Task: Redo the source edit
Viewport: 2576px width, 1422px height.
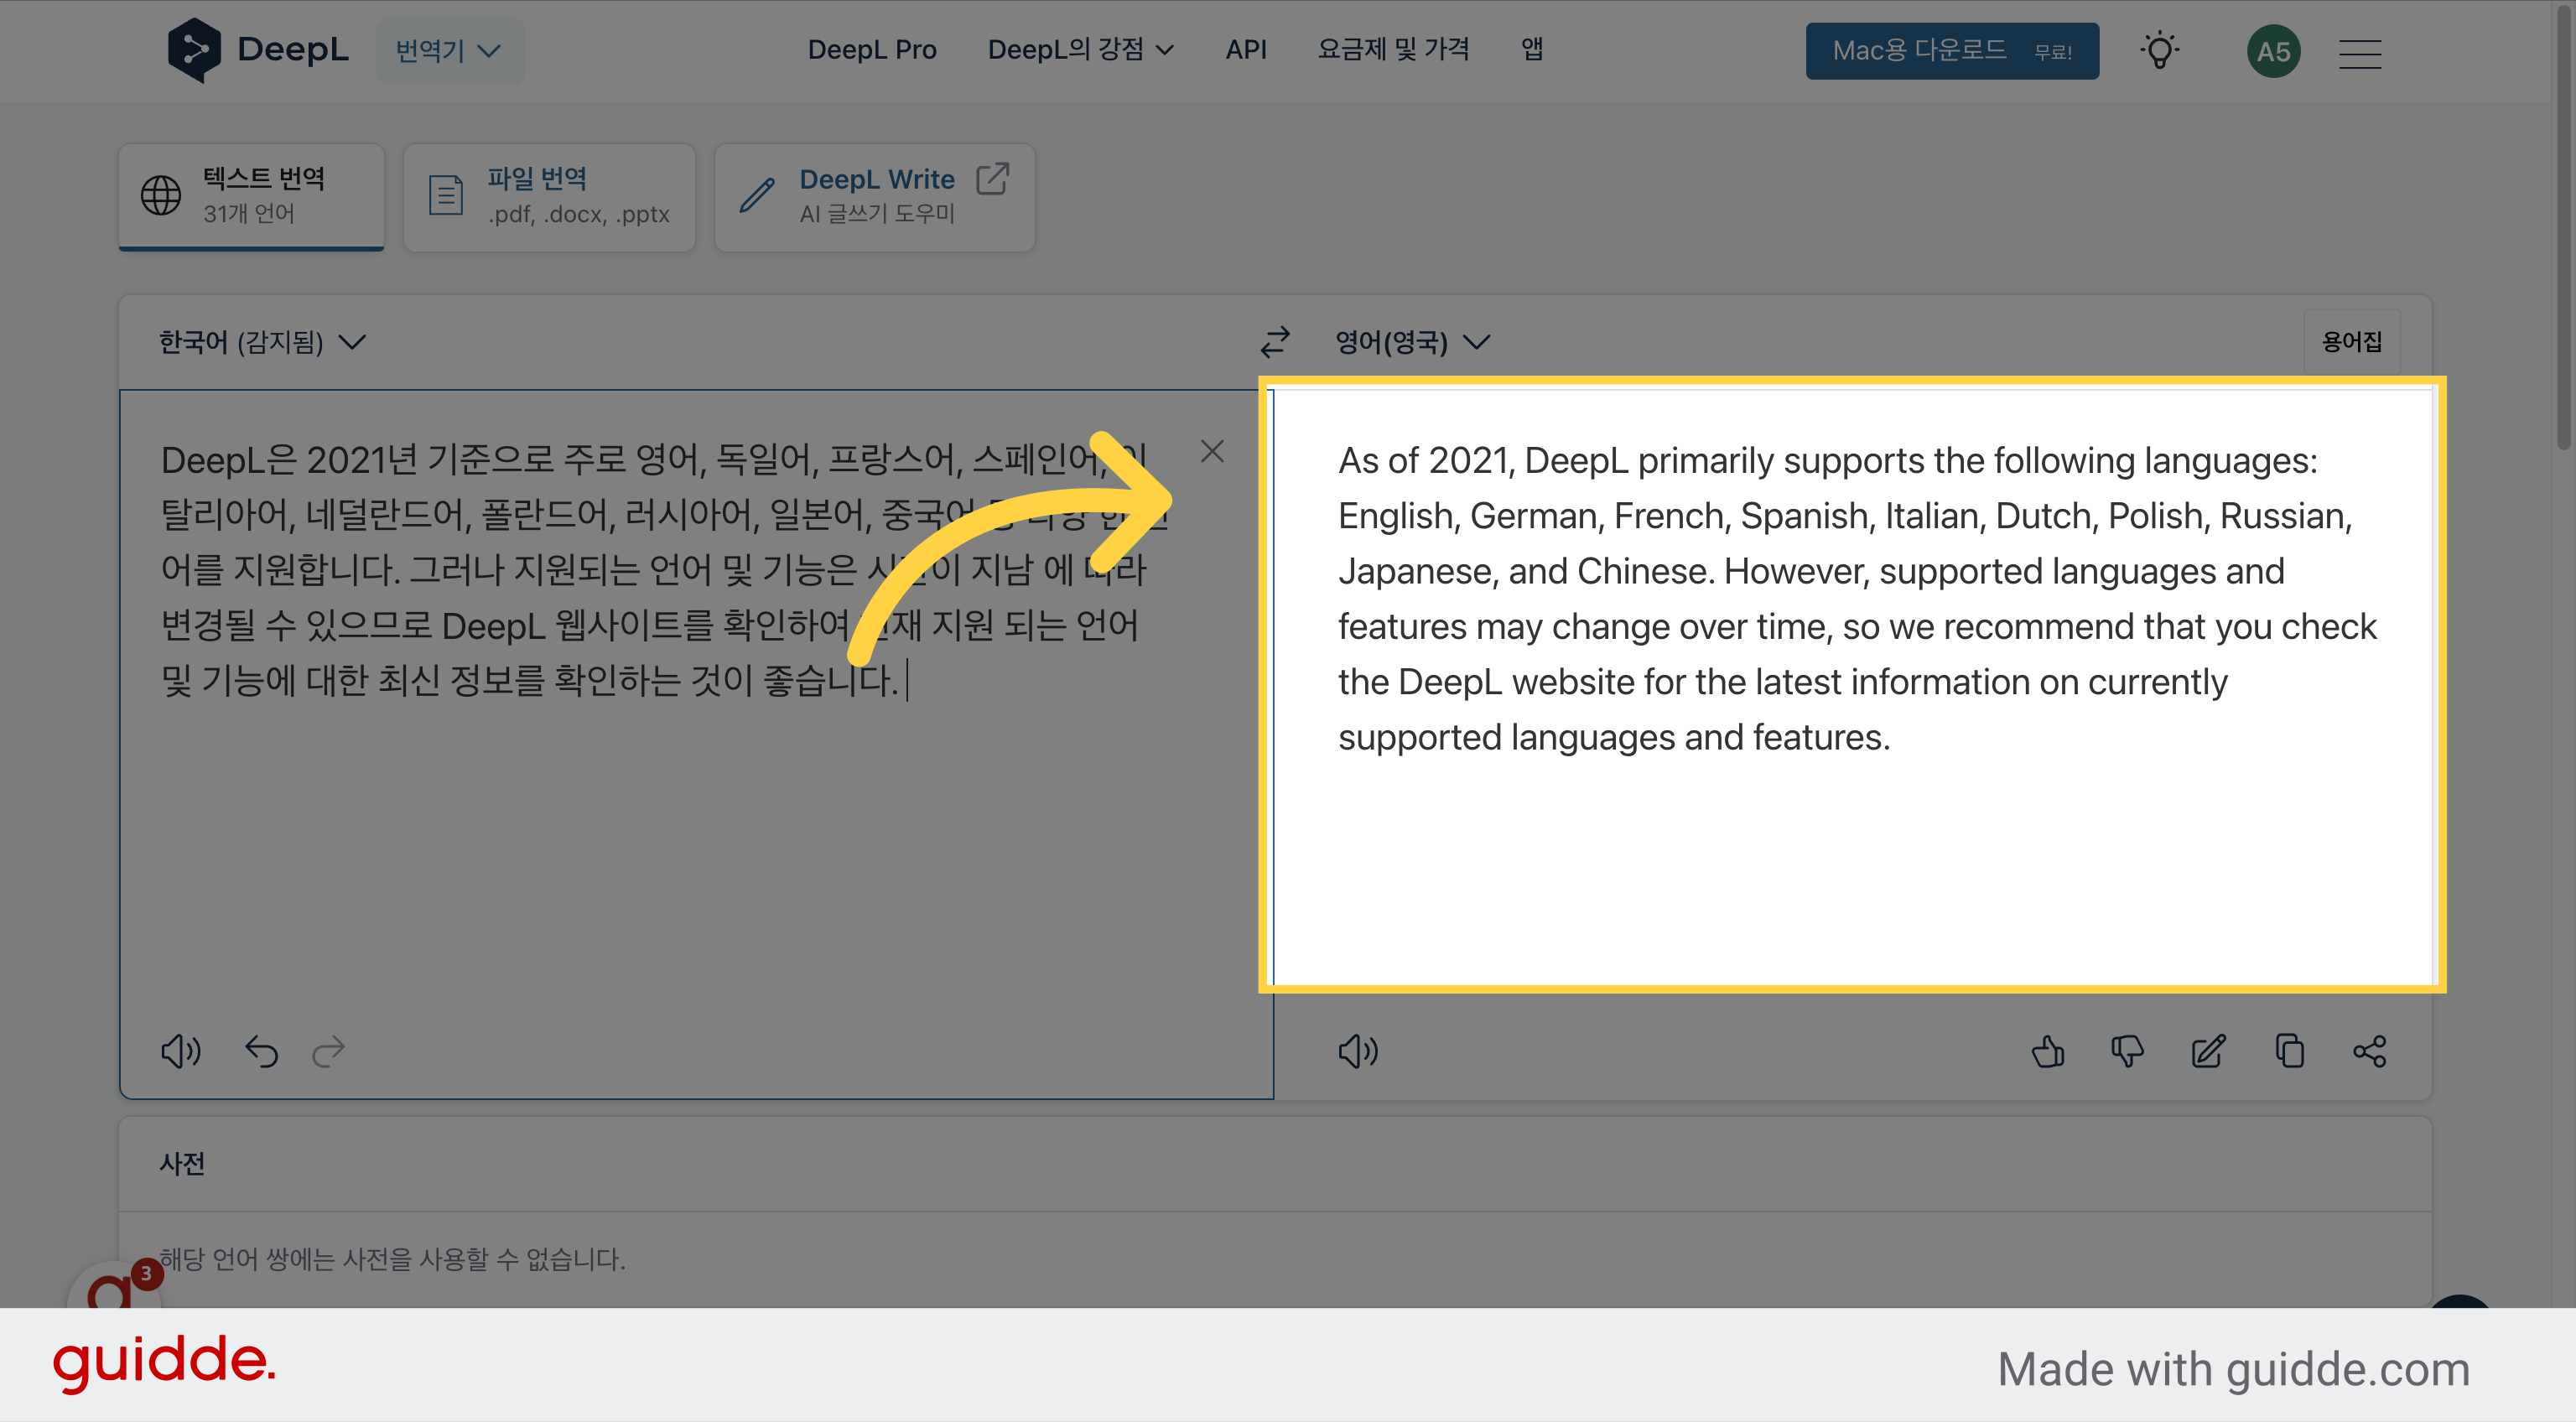Action: click(x=328, y=1051)
